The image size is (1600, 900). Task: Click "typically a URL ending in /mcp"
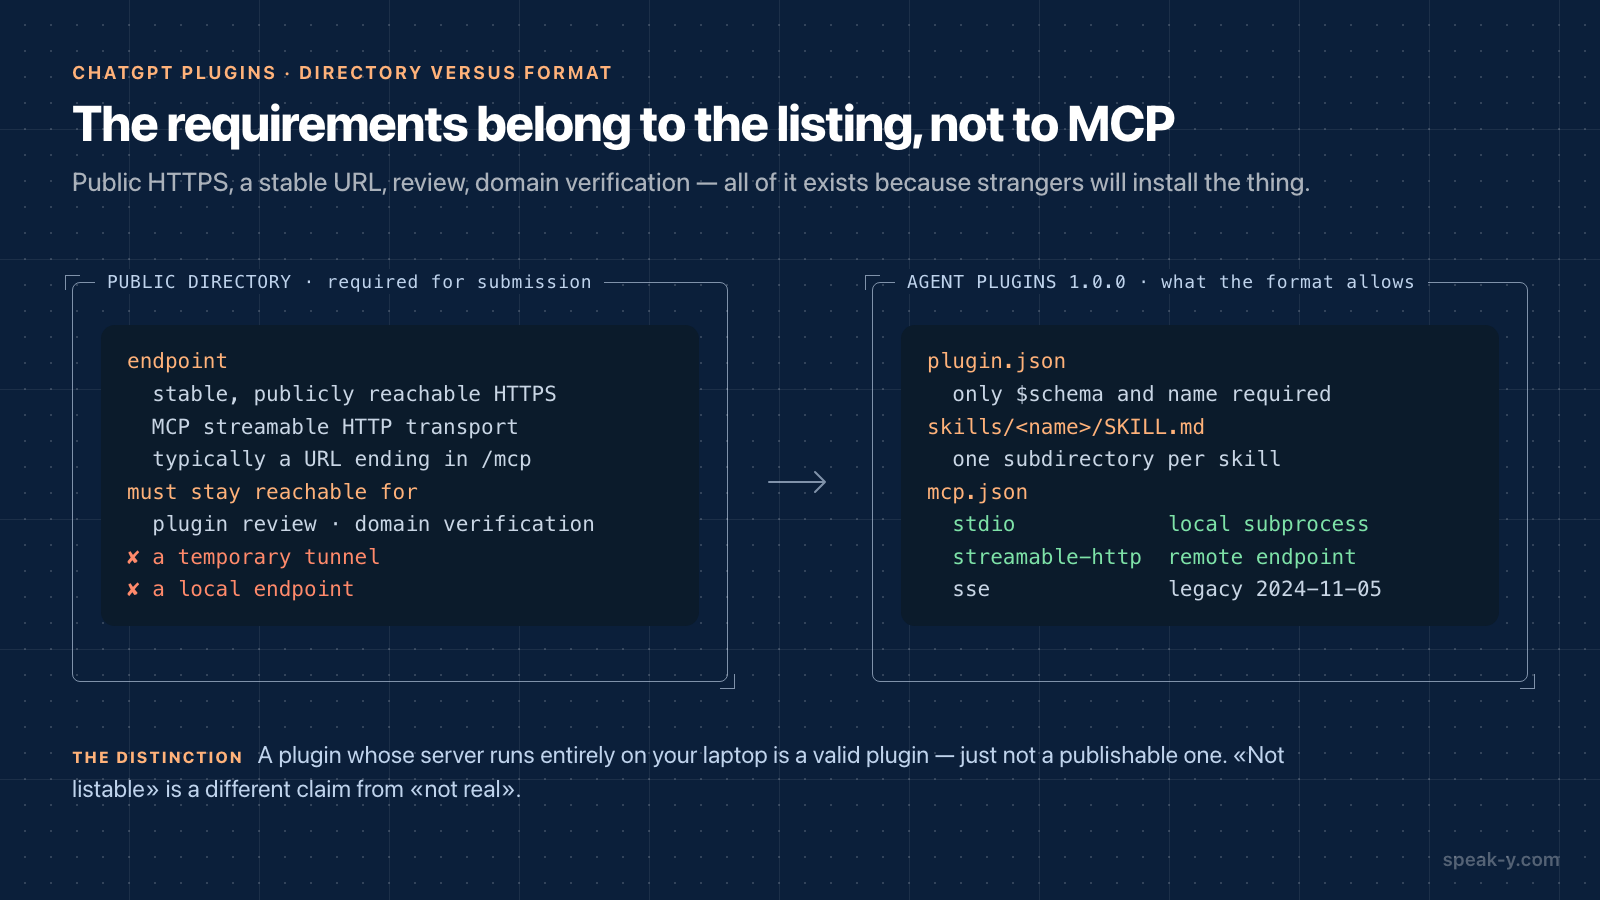point(342,459)
